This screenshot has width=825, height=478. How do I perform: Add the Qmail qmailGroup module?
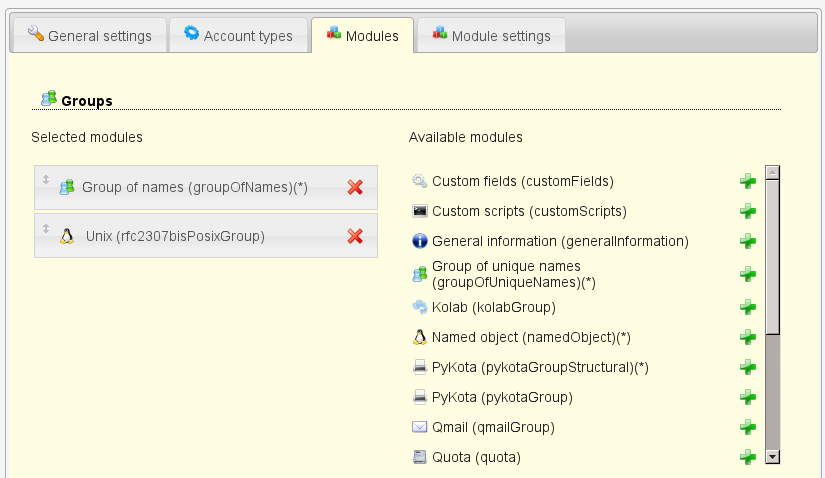pos(747,427)
